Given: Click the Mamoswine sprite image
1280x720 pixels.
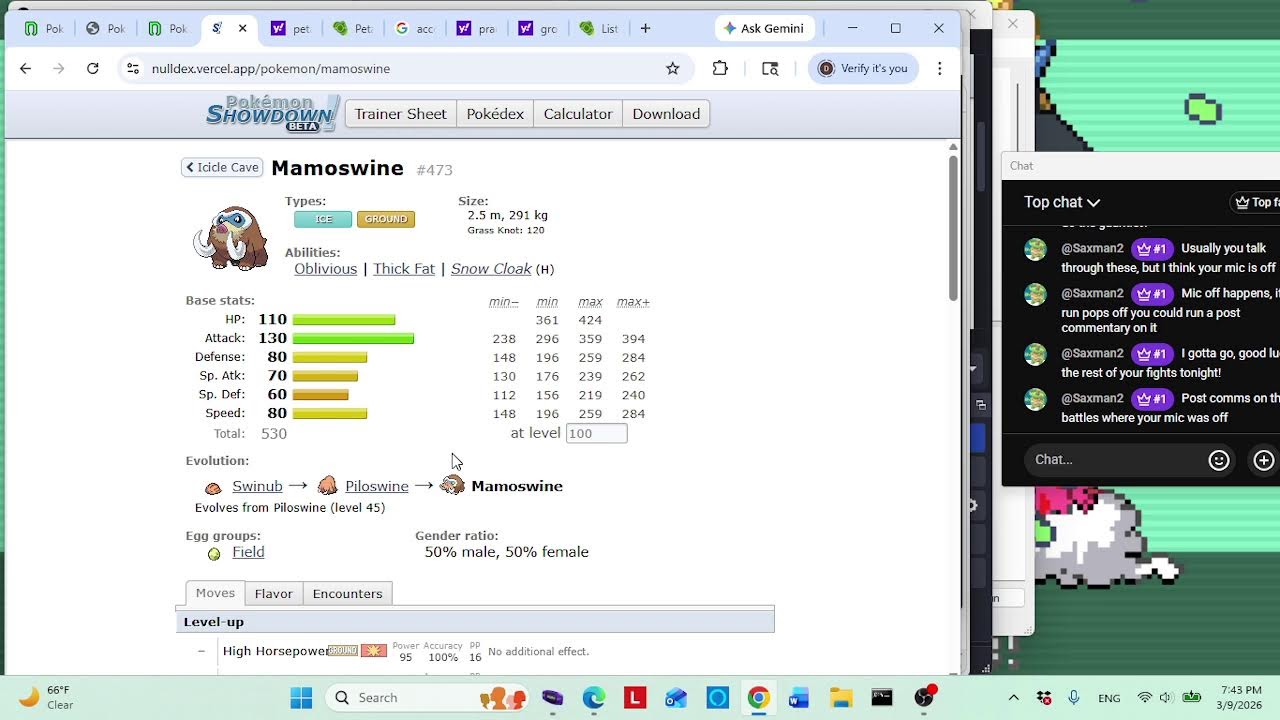Looking at the screenshot, I should [231, 237].
